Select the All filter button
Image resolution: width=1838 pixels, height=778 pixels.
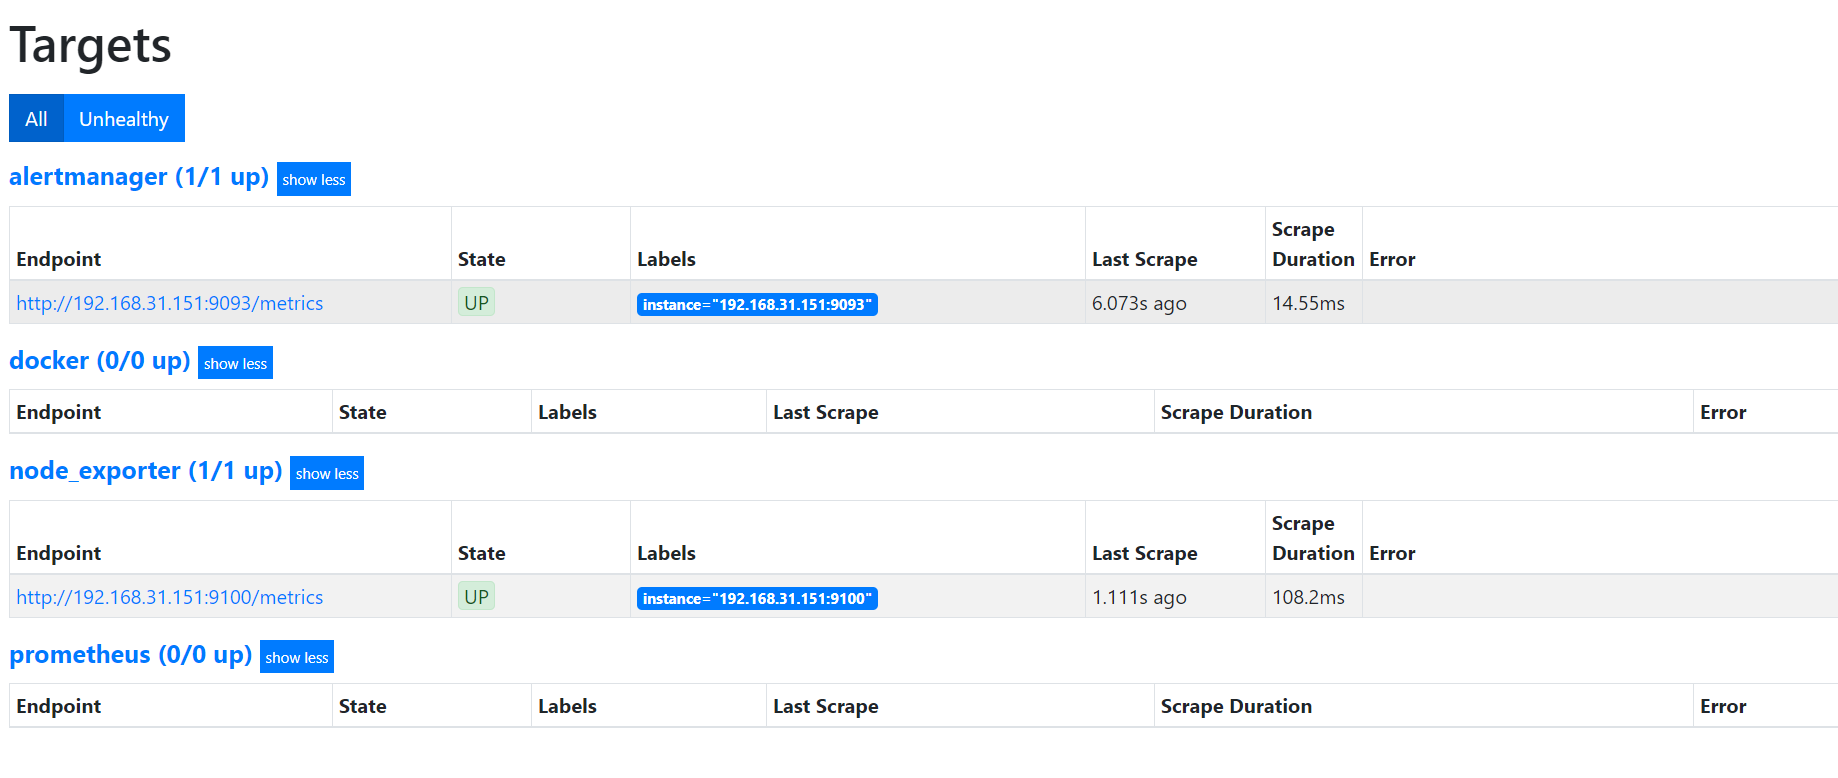pos(36,118)
